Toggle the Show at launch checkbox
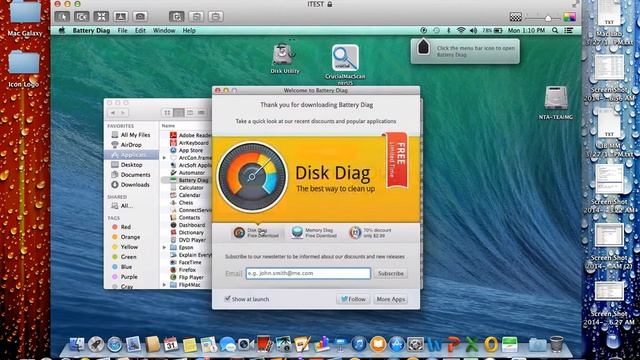 click(227, 298)
